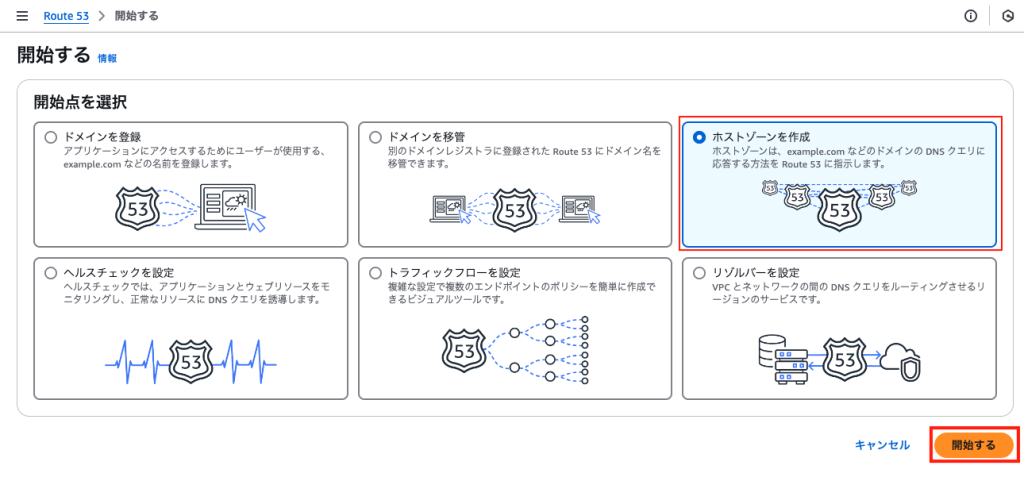Screen dimensions: 1024x477
Task: Click the traffic flow tree illustration
Action: [516, 351]
